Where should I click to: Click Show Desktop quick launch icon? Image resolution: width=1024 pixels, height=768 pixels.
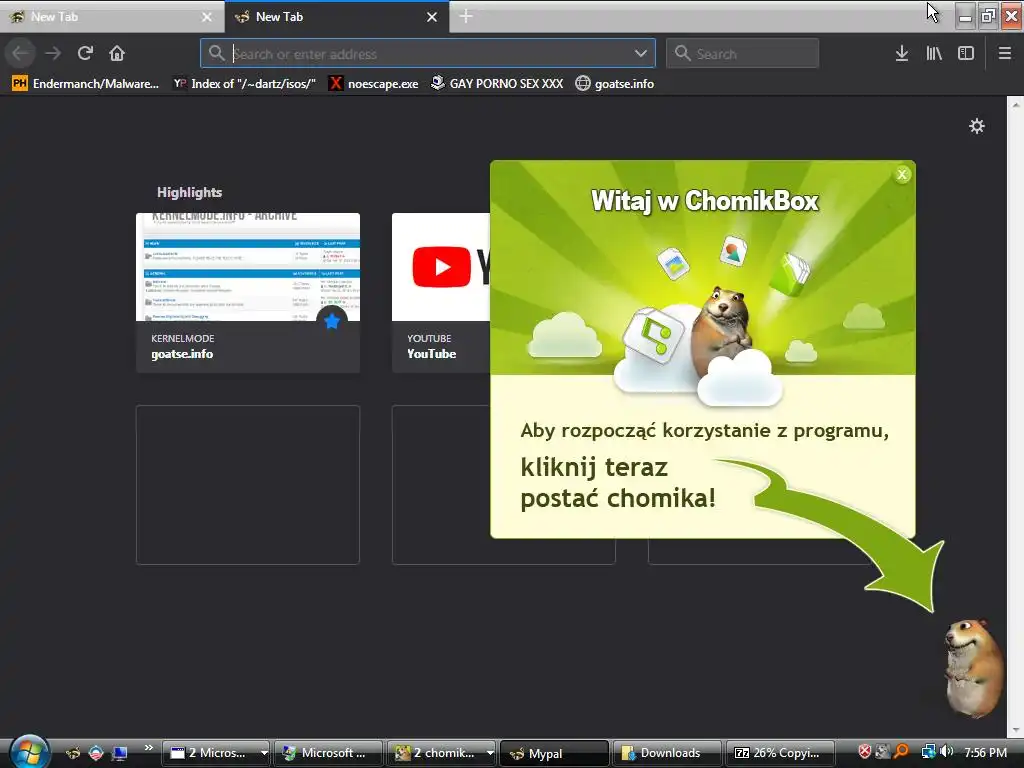[120, 753]
